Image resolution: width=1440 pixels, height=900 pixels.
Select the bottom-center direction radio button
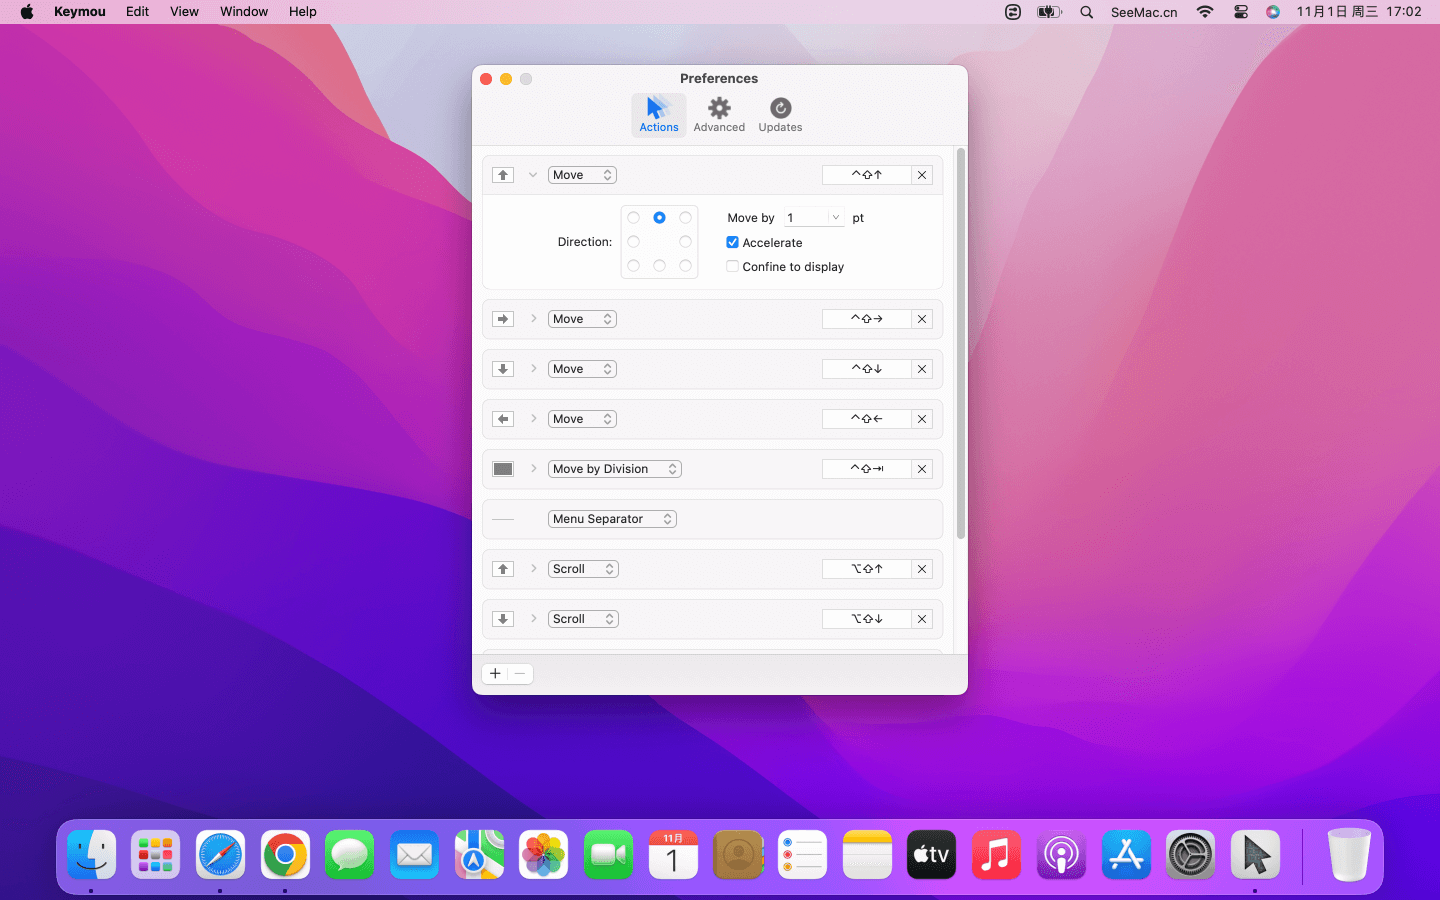[659, 266]
